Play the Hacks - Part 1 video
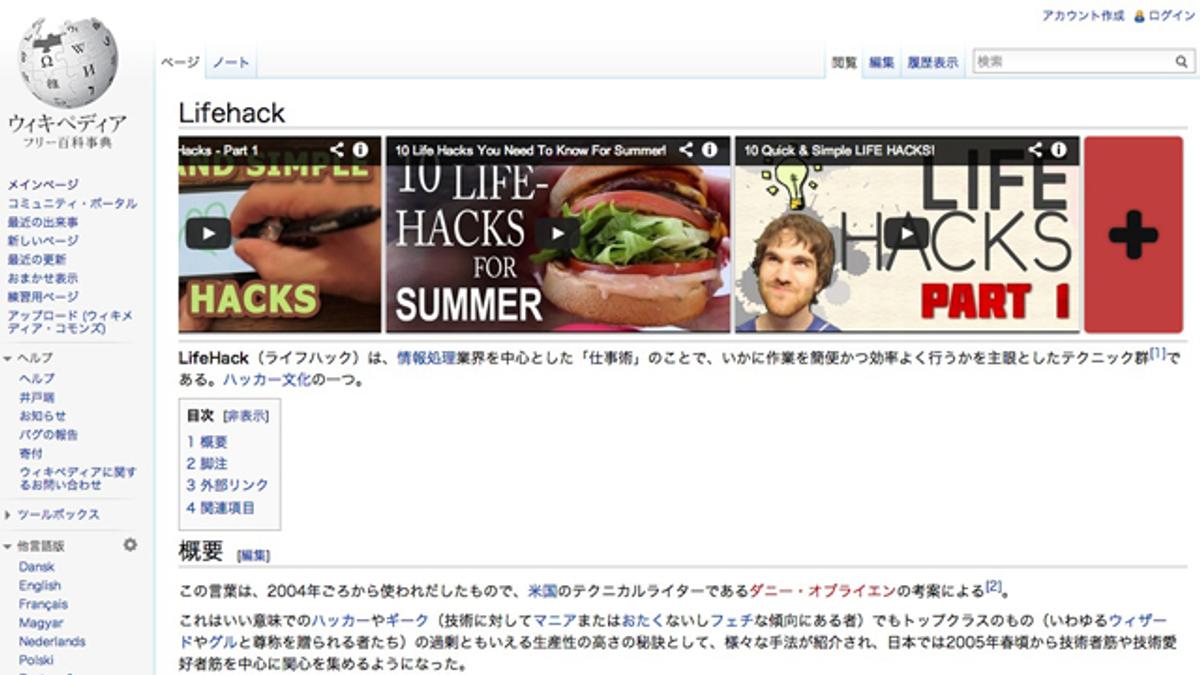The image size is (1200, 675). tap(208, 234)
